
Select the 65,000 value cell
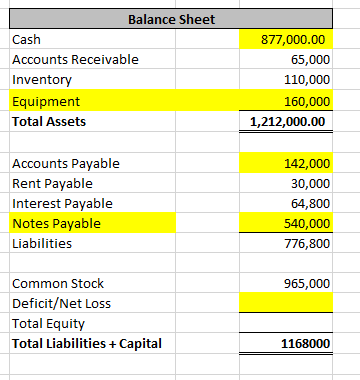pos(286,59)
